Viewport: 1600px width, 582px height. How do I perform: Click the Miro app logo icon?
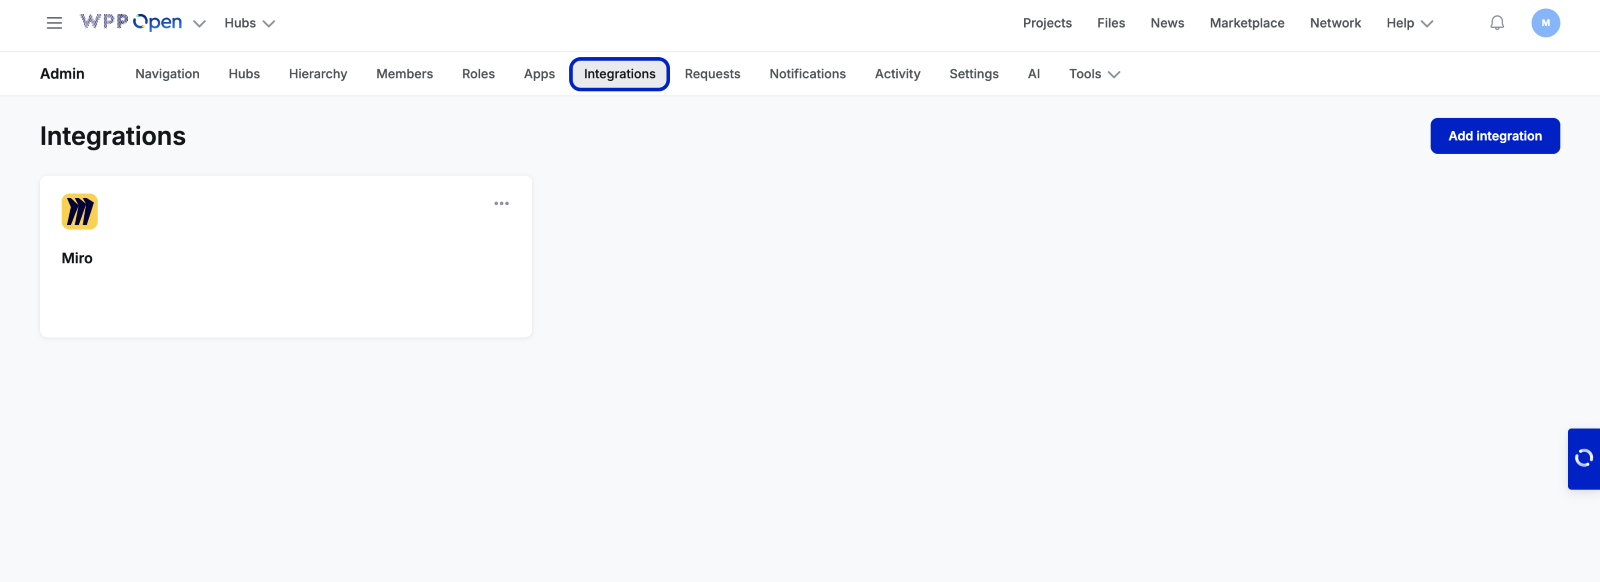click(80, 212)
